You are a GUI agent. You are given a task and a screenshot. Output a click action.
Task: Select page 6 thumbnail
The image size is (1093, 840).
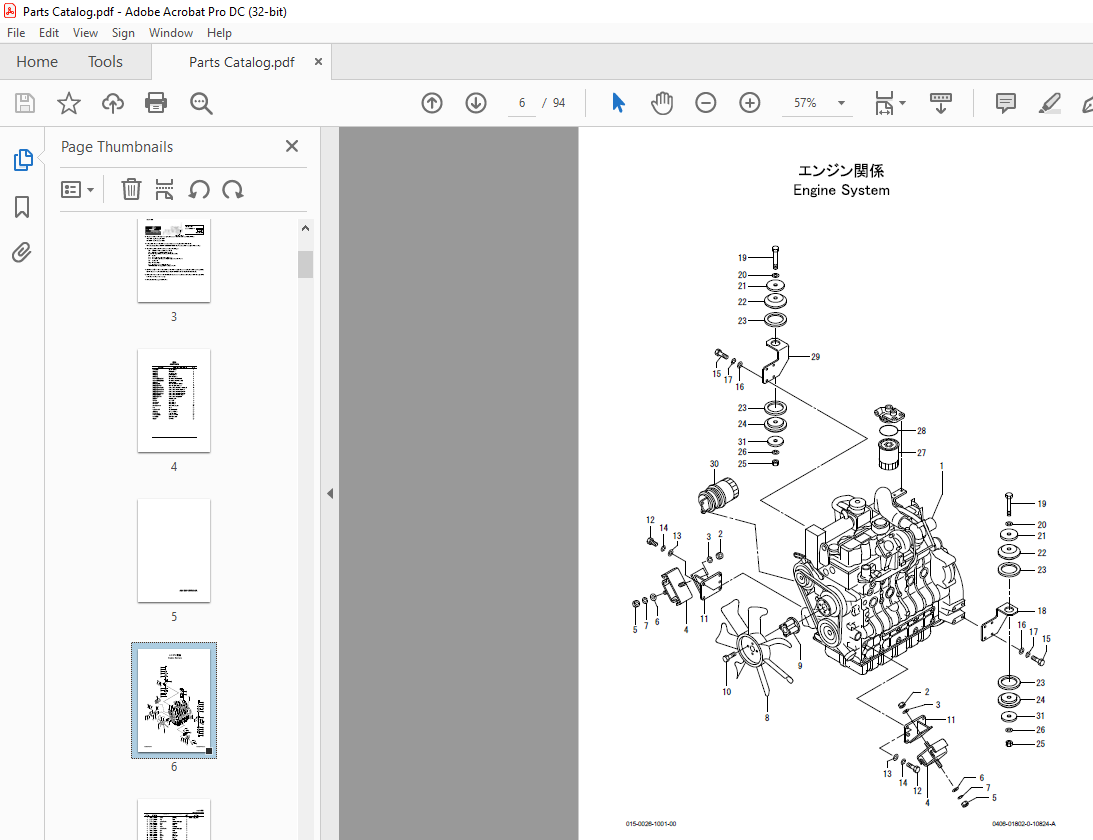point(174,701)
